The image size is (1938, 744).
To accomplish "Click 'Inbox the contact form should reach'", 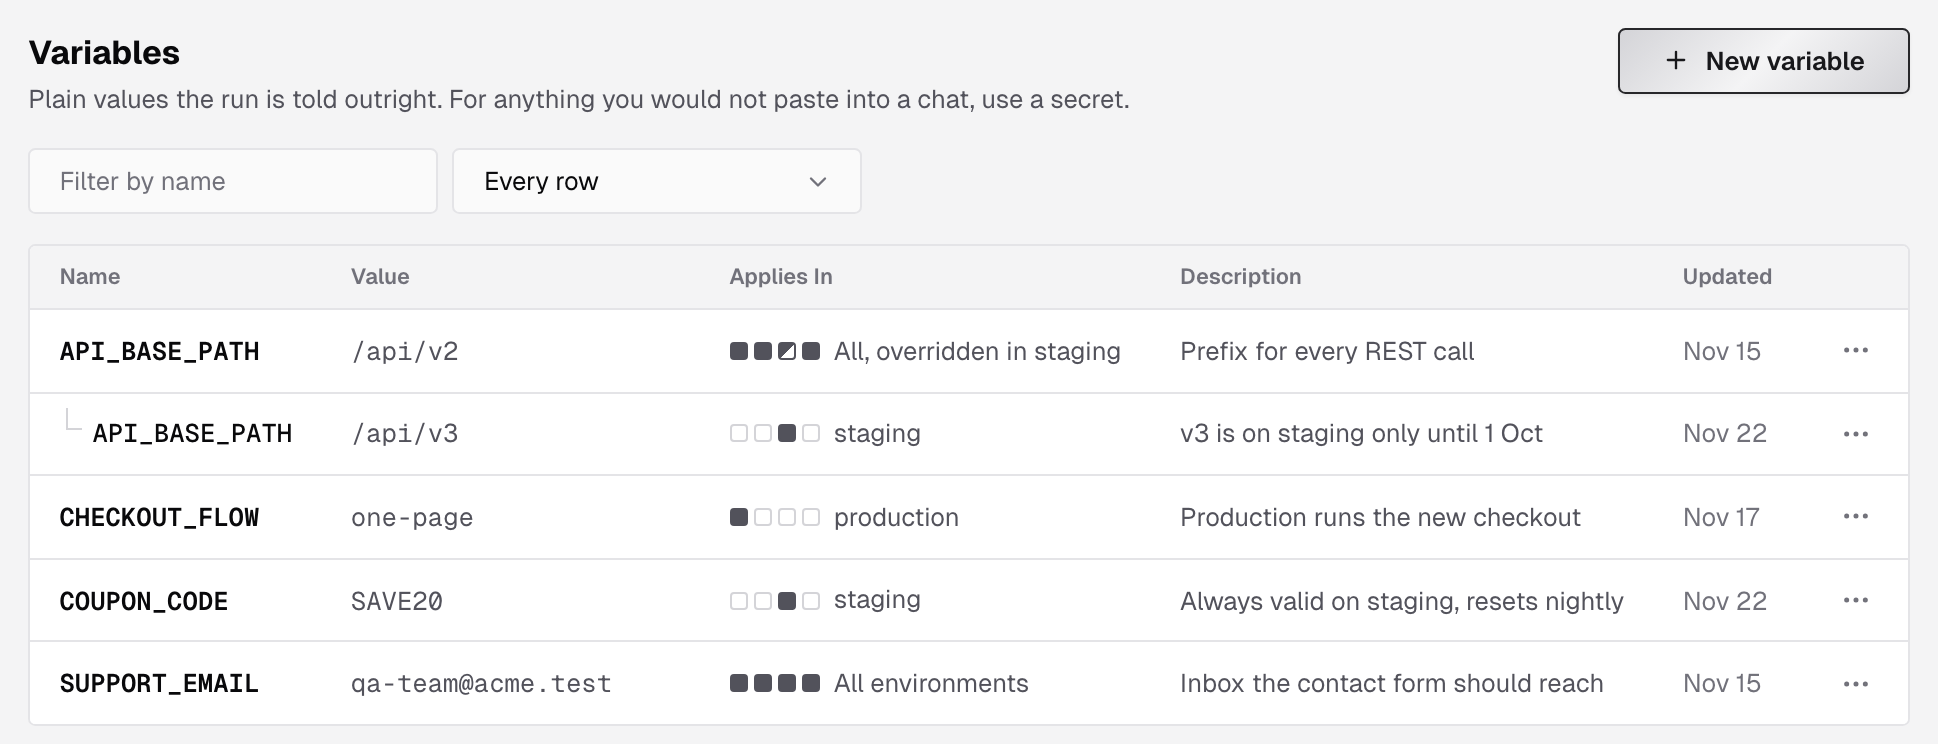I will point(1391,684).
